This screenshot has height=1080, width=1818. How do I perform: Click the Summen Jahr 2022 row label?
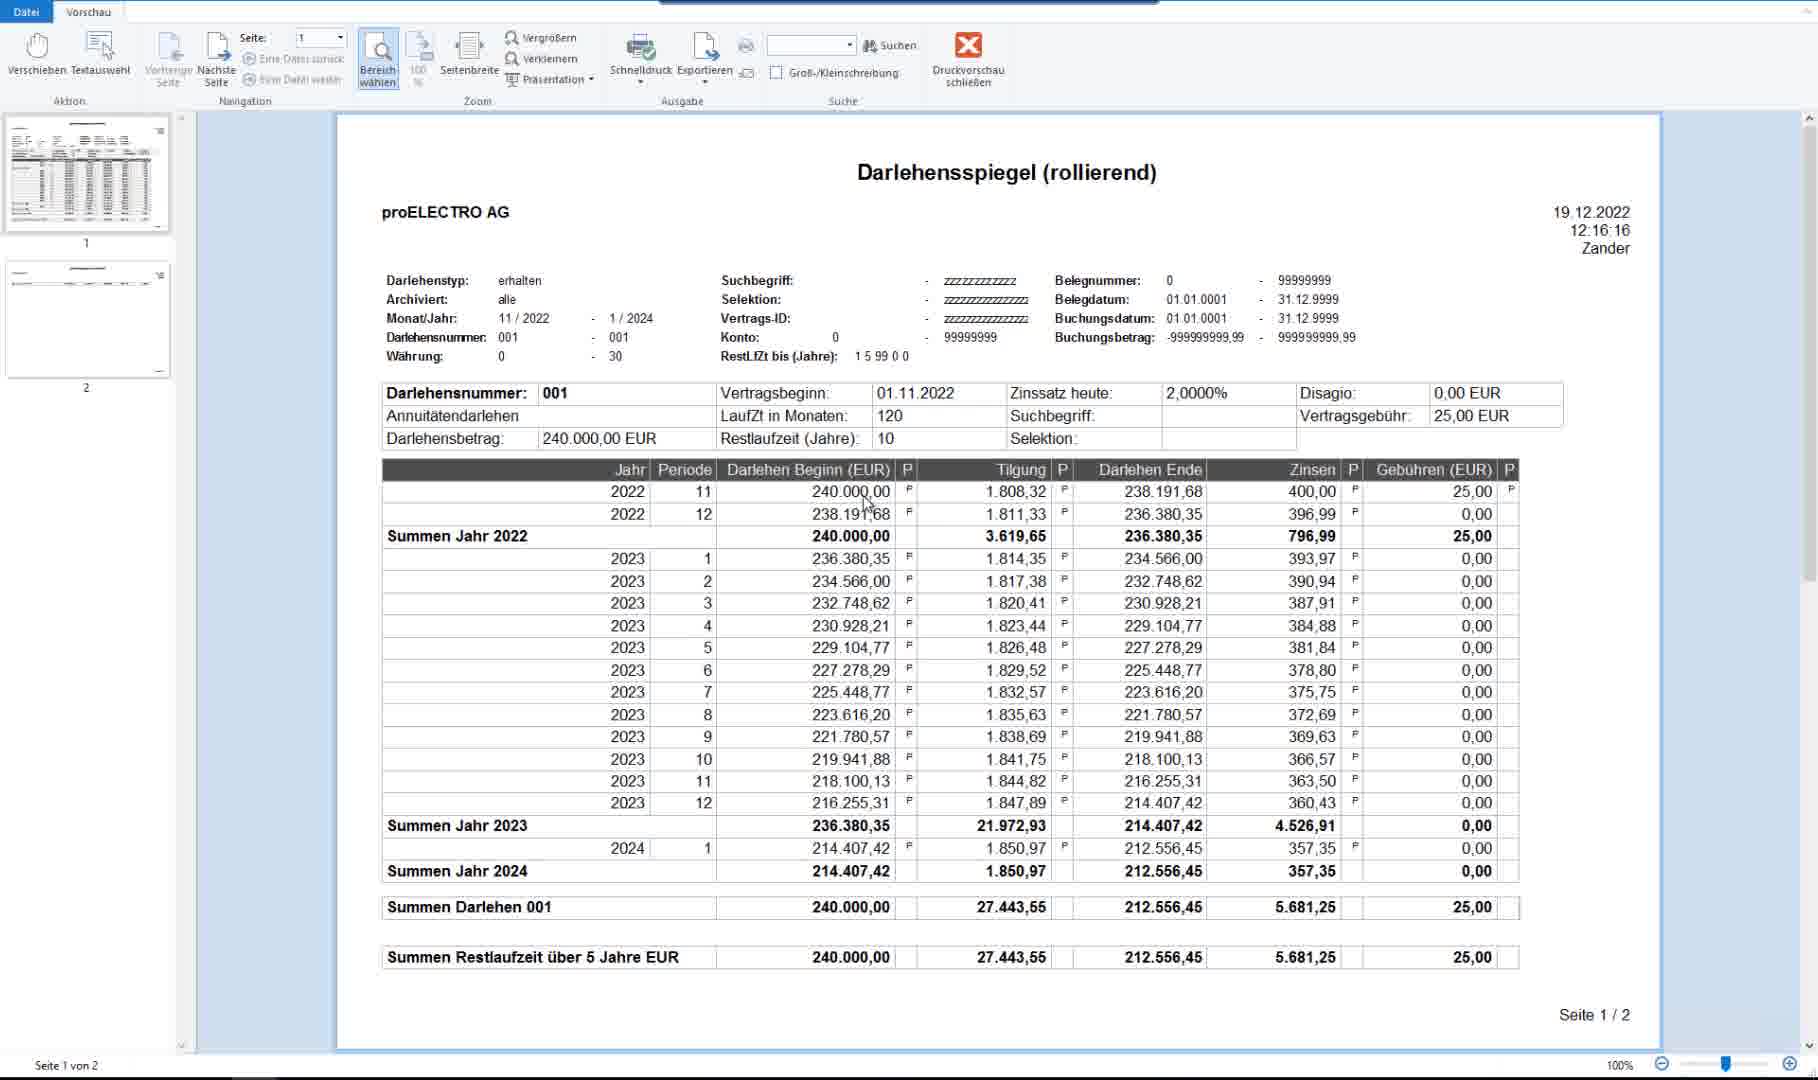tap(457, 536)
